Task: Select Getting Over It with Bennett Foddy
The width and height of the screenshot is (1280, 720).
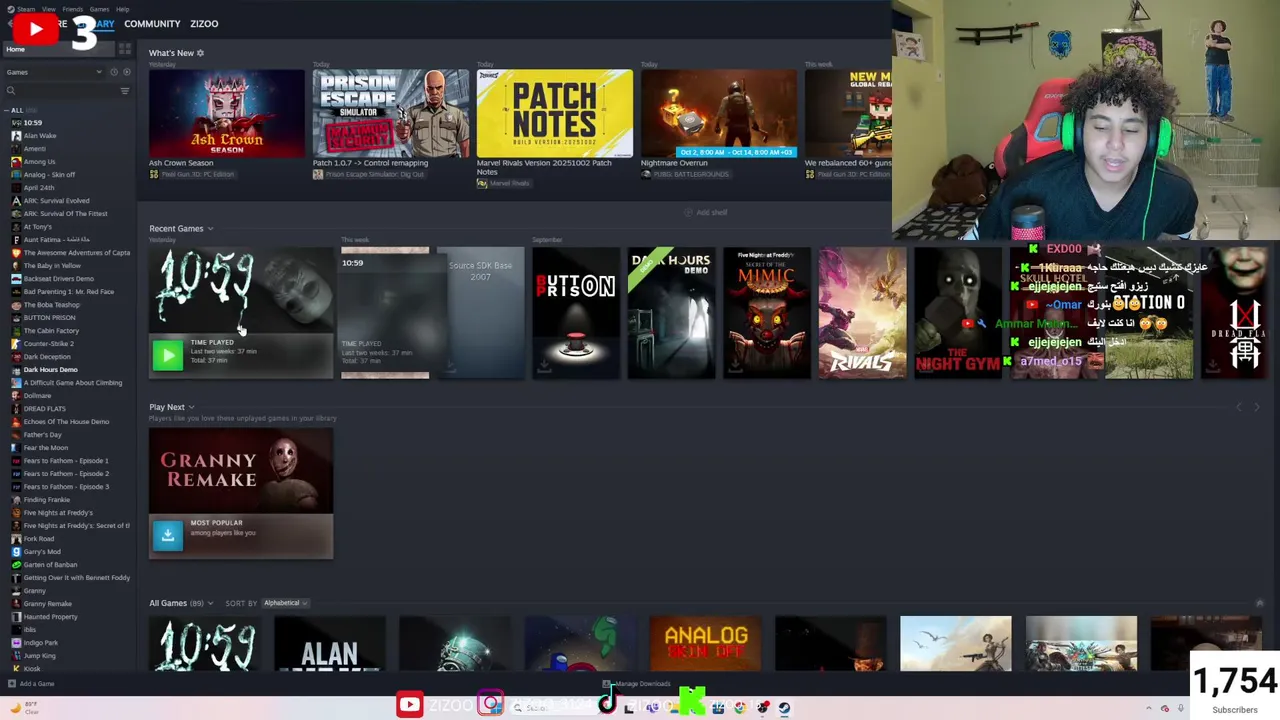Action: 77,578
